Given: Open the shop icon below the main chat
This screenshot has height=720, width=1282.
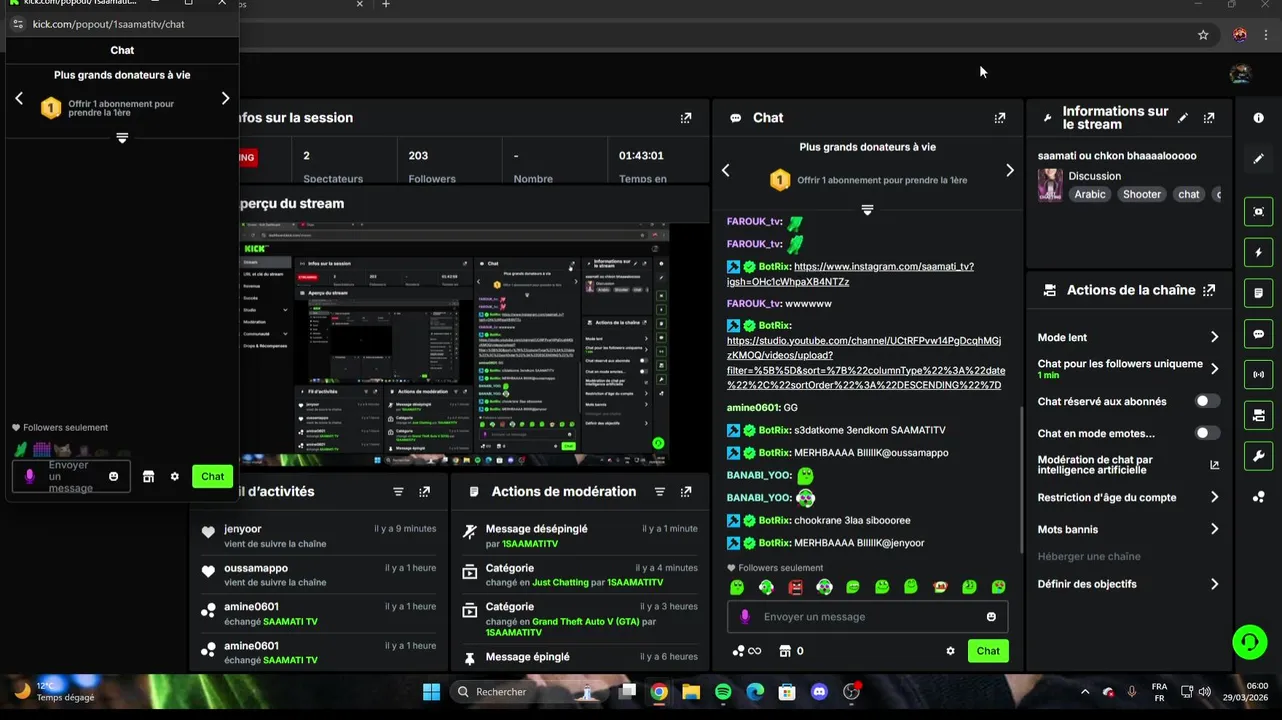Looking at the screenshot, I should (785, 651).
